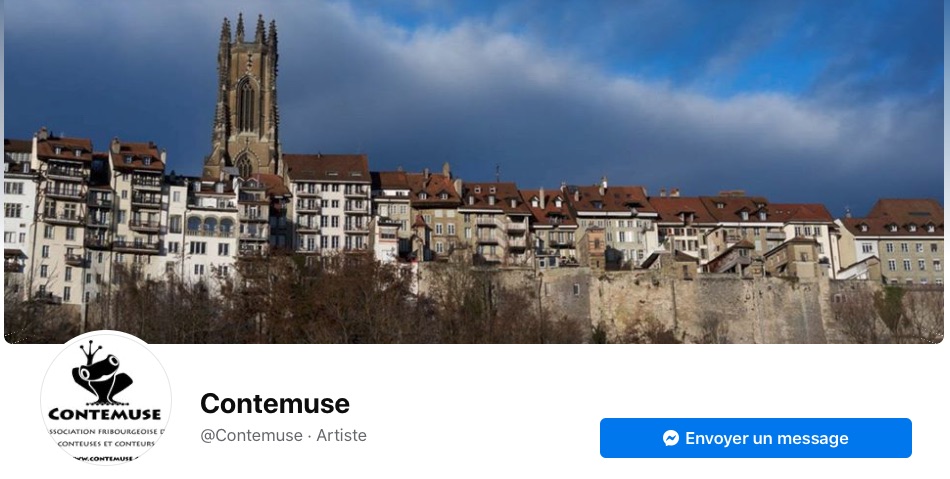The height and width of the screenshot is (479, 950).
Task: Open the Contemuse page title
Action: point(274,403)
